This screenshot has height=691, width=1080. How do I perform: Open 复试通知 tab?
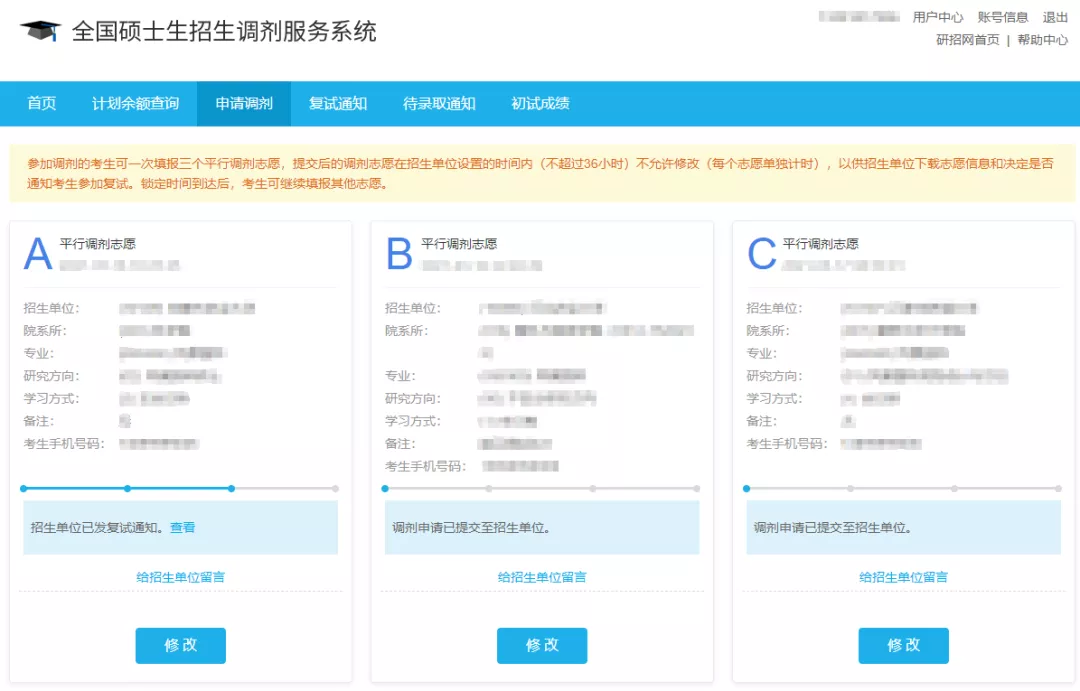click(338, 104)
